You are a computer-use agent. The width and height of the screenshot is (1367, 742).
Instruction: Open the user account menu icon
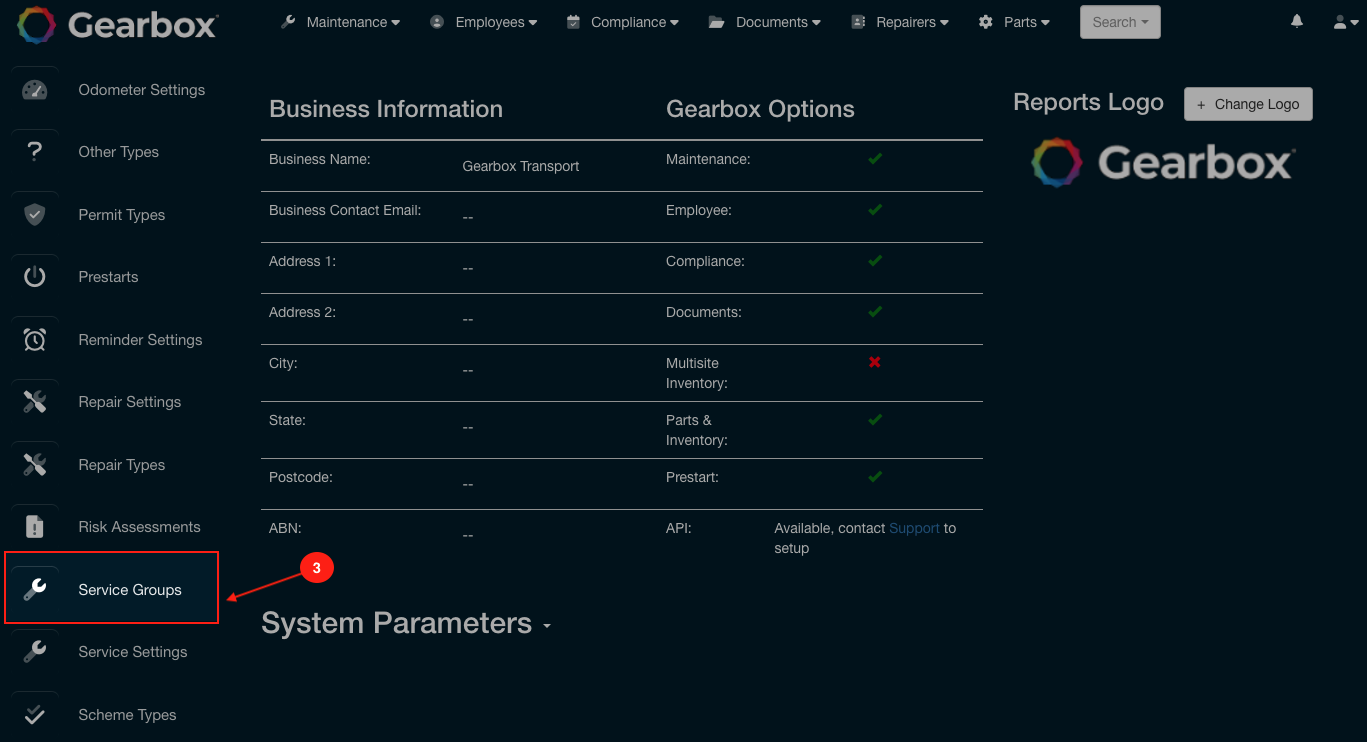[x=1346, y=21]
